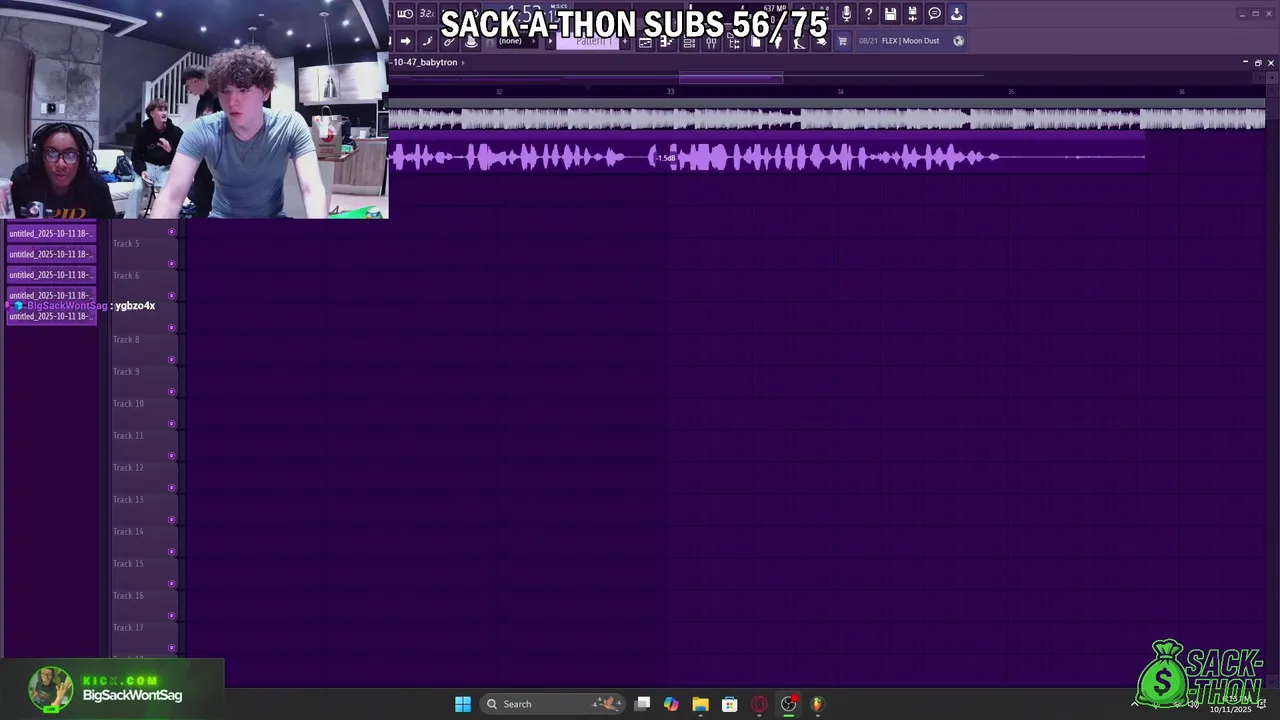Click the right-arrow icon on second toolbar row
This screenshot has height=720, width=1280.
pyautogui.click(x=406, y=41)
